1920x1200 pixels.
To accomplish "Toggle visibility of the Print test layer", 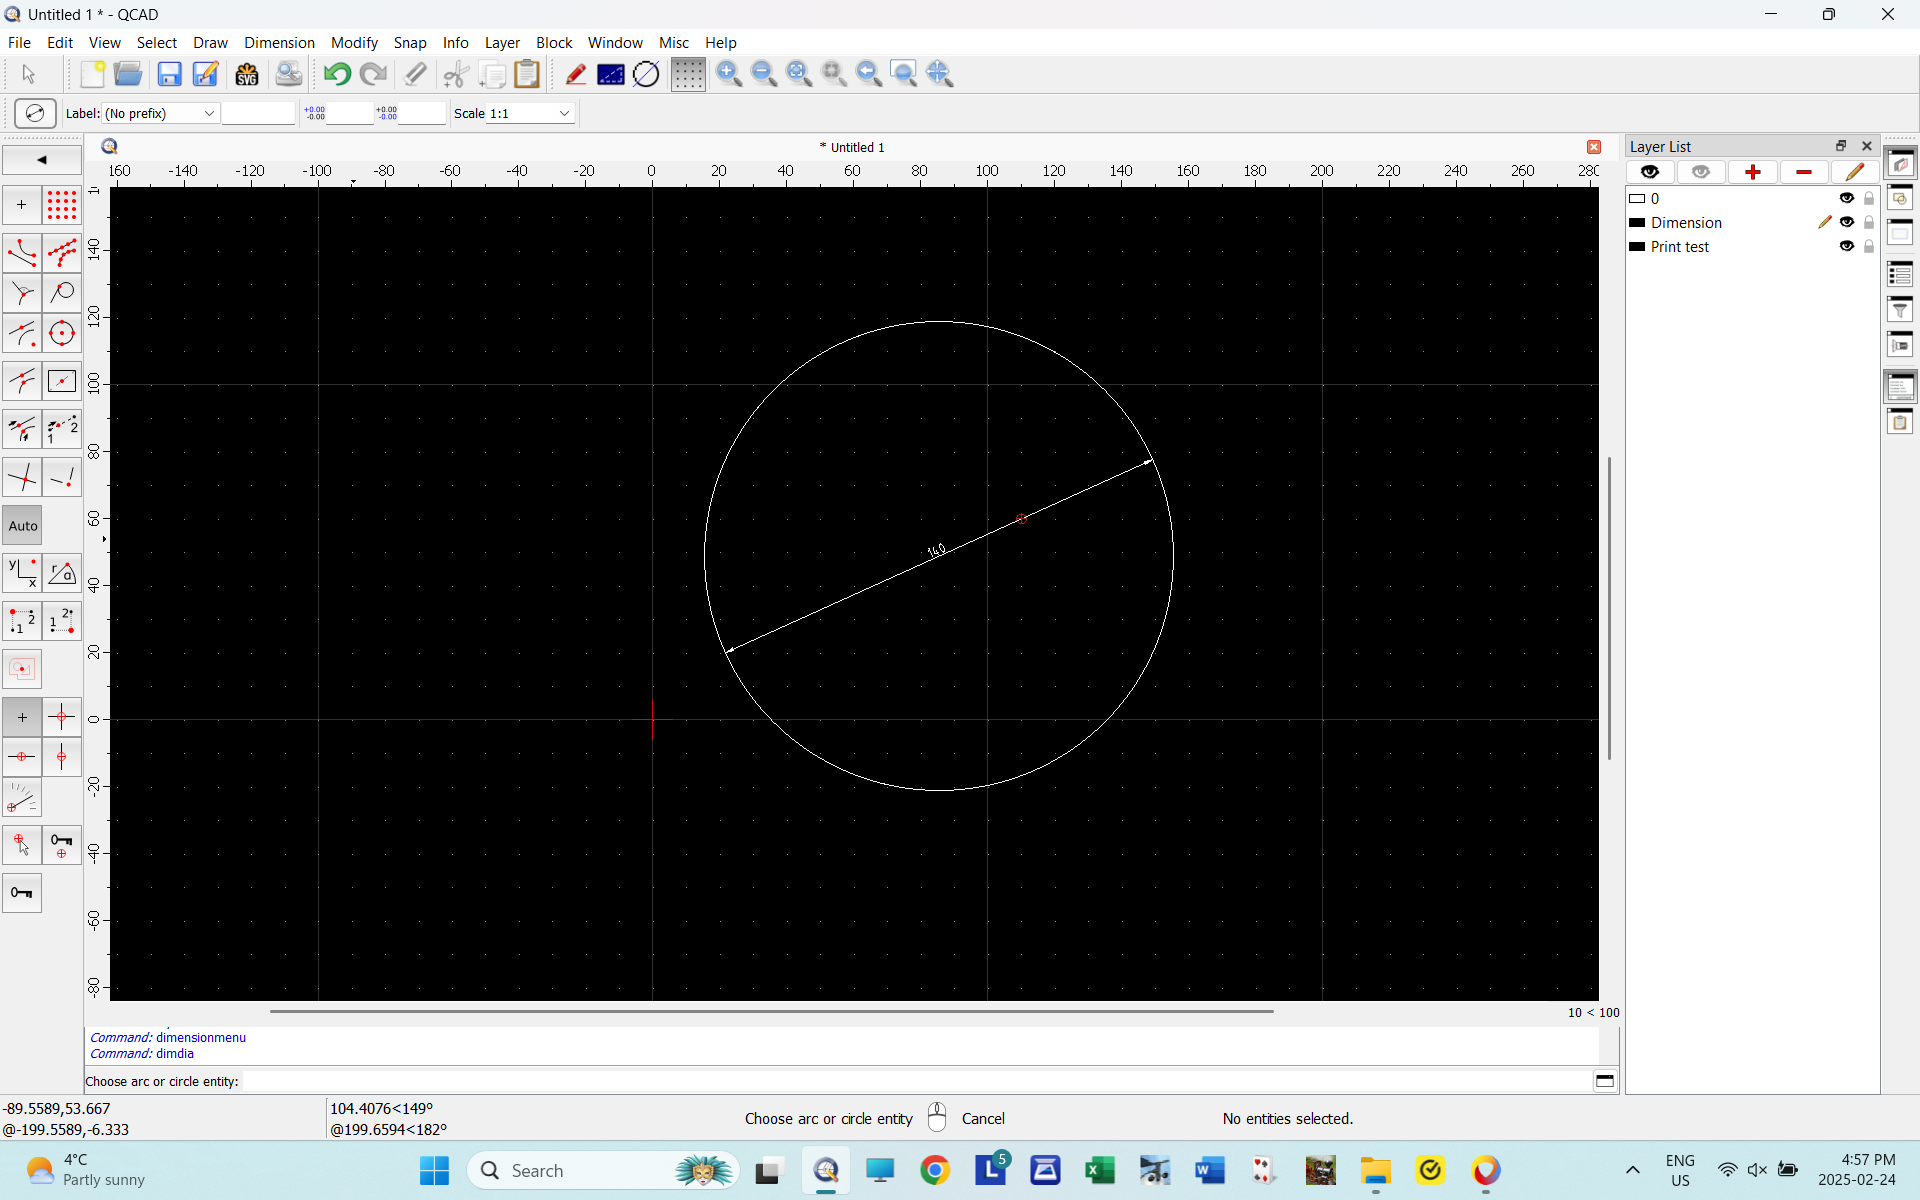I will click(x=1847, y=246).
